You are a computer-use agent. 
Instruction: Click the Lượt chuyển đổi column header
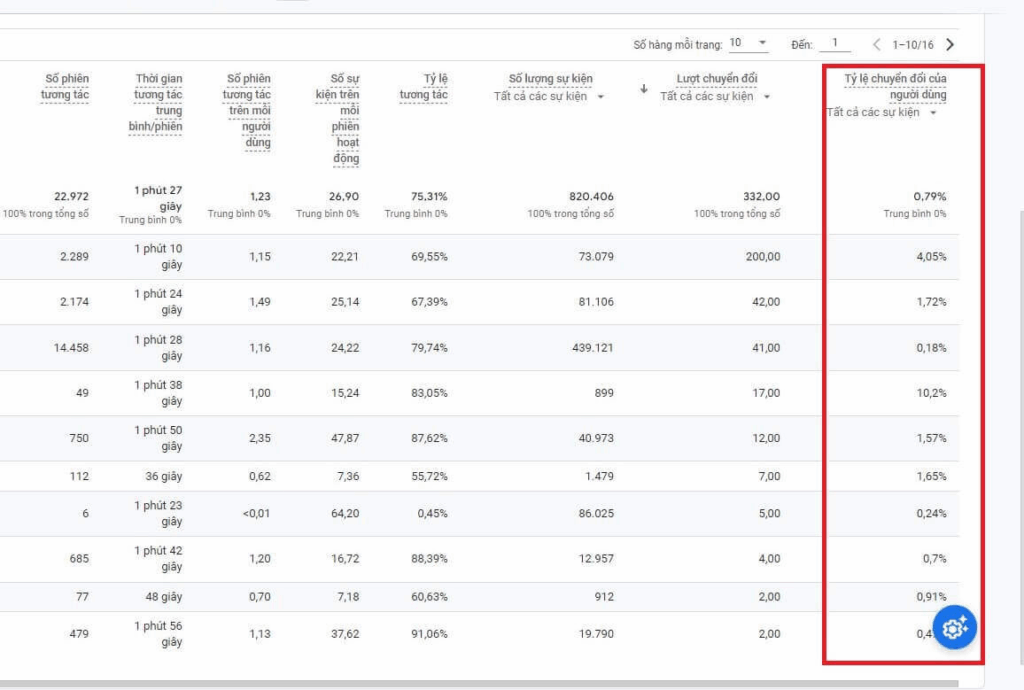716,79
